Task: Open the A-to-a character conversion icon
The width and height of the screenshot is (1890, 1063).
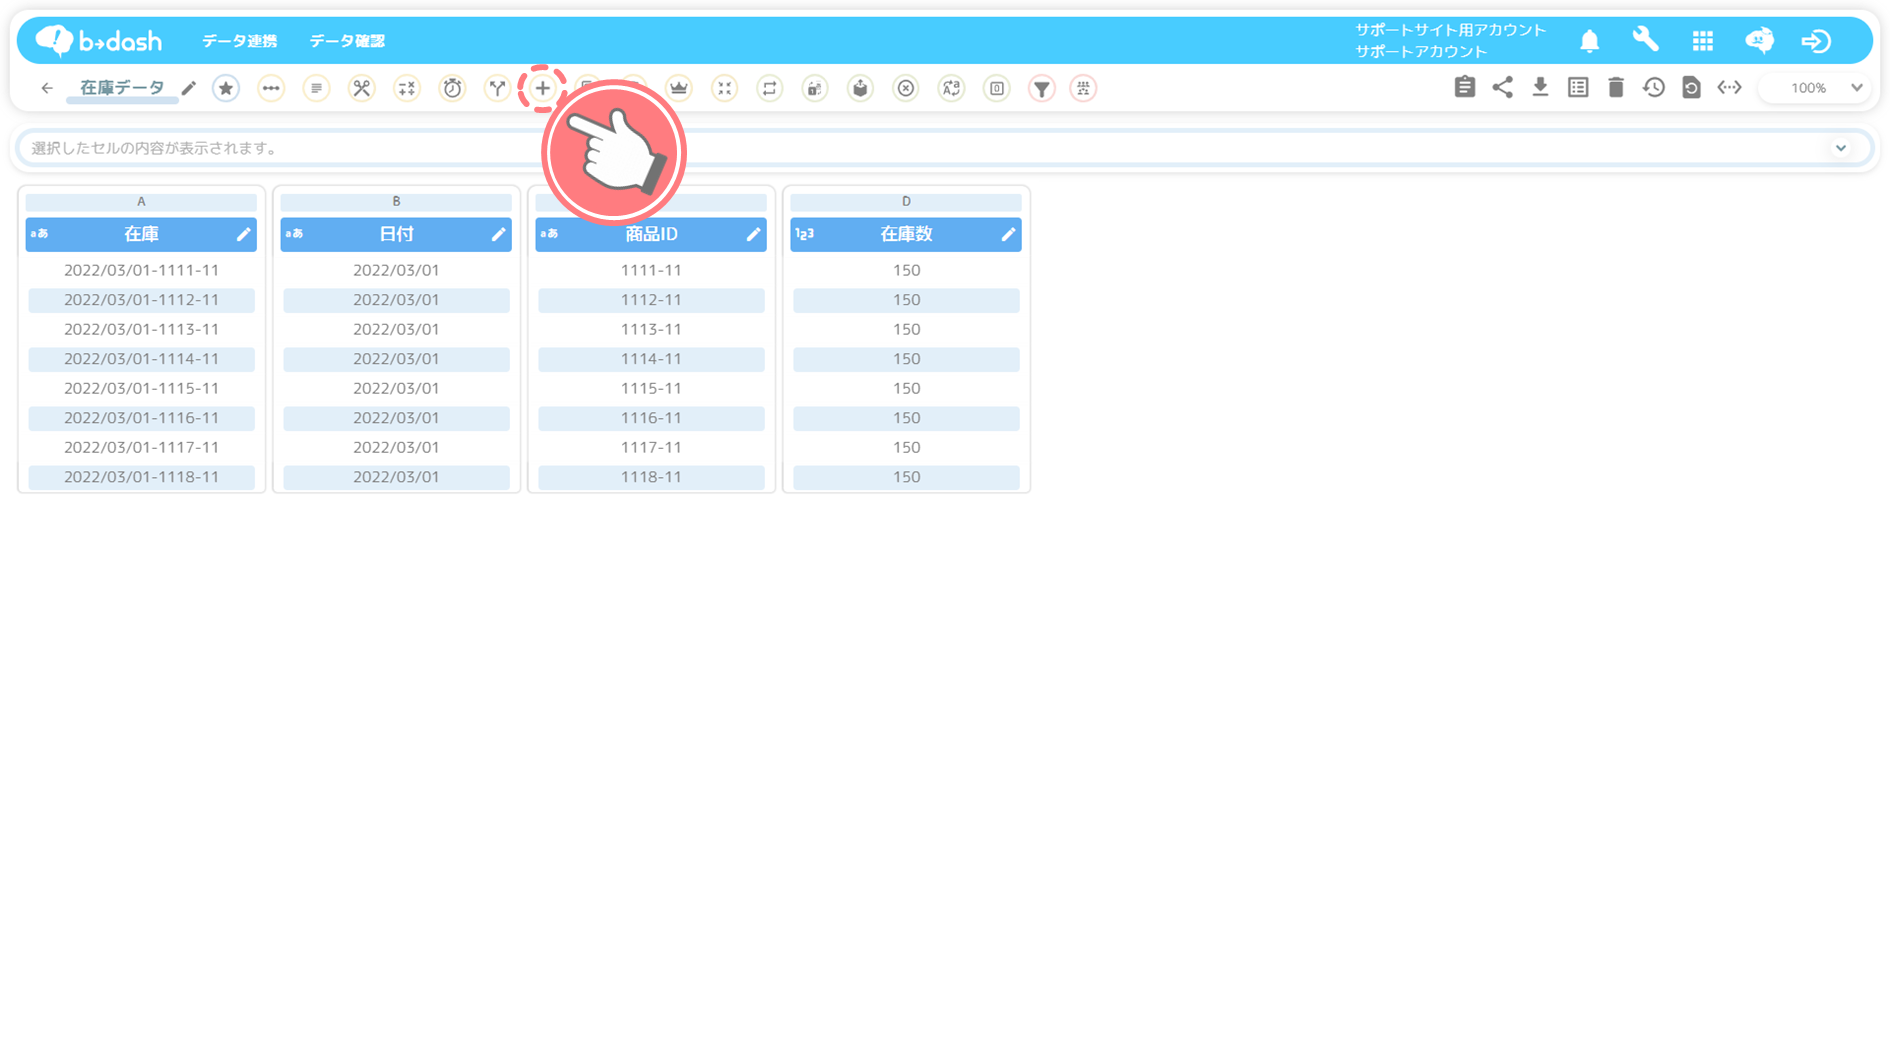Action: point(951,88)
